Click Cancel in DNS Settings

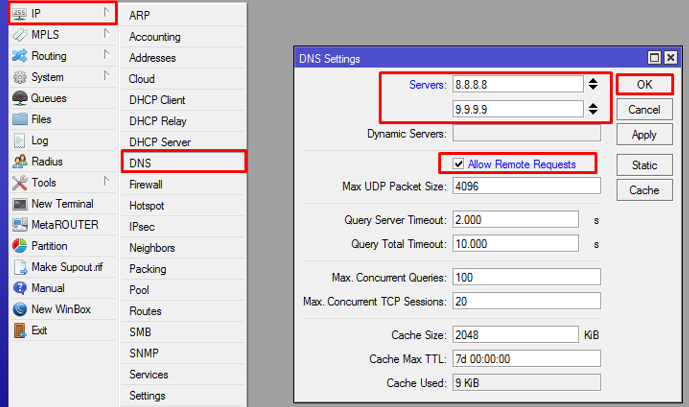click(x=645, y=109)
